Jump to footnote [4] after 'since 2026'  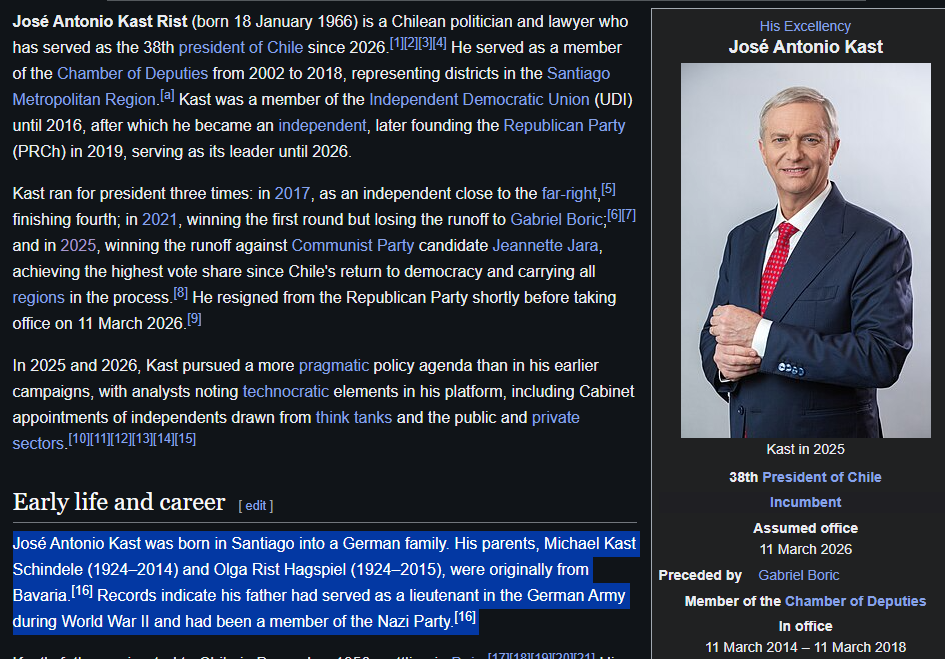pos(439,43)
